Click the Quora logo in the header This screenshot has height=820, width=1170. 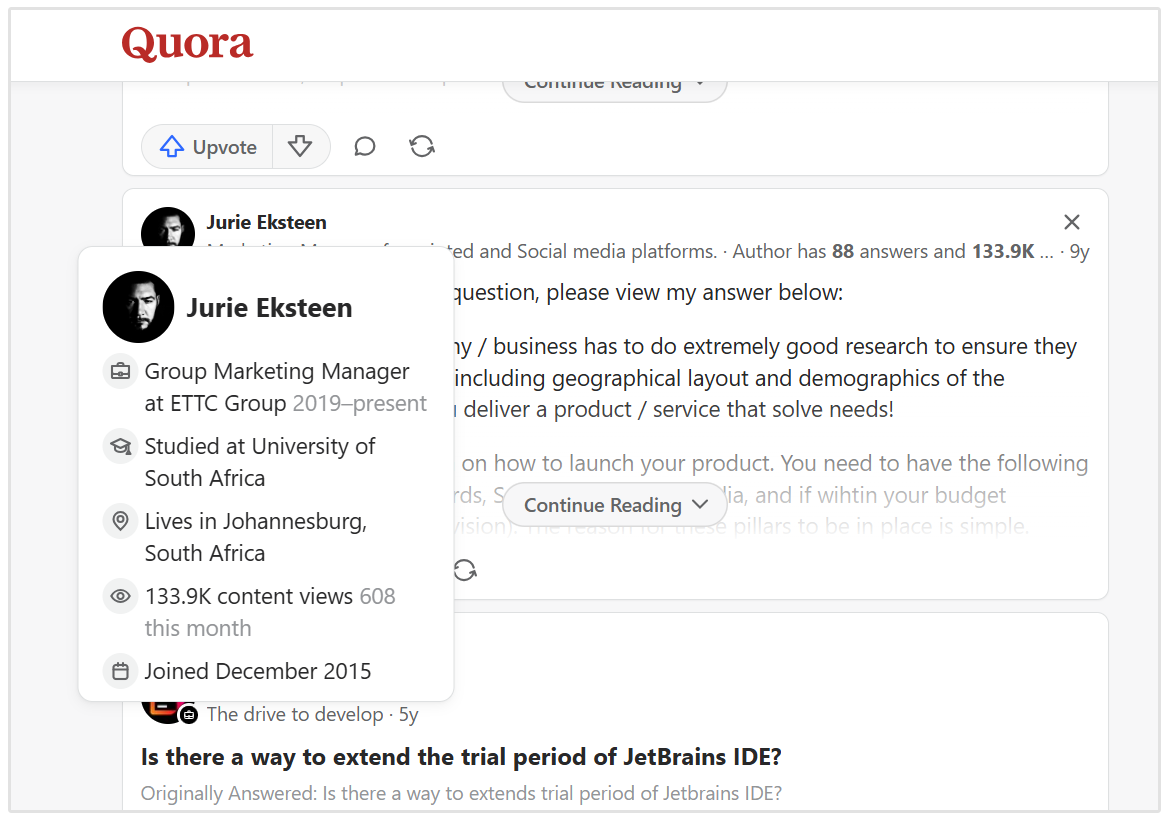(187, 43)
